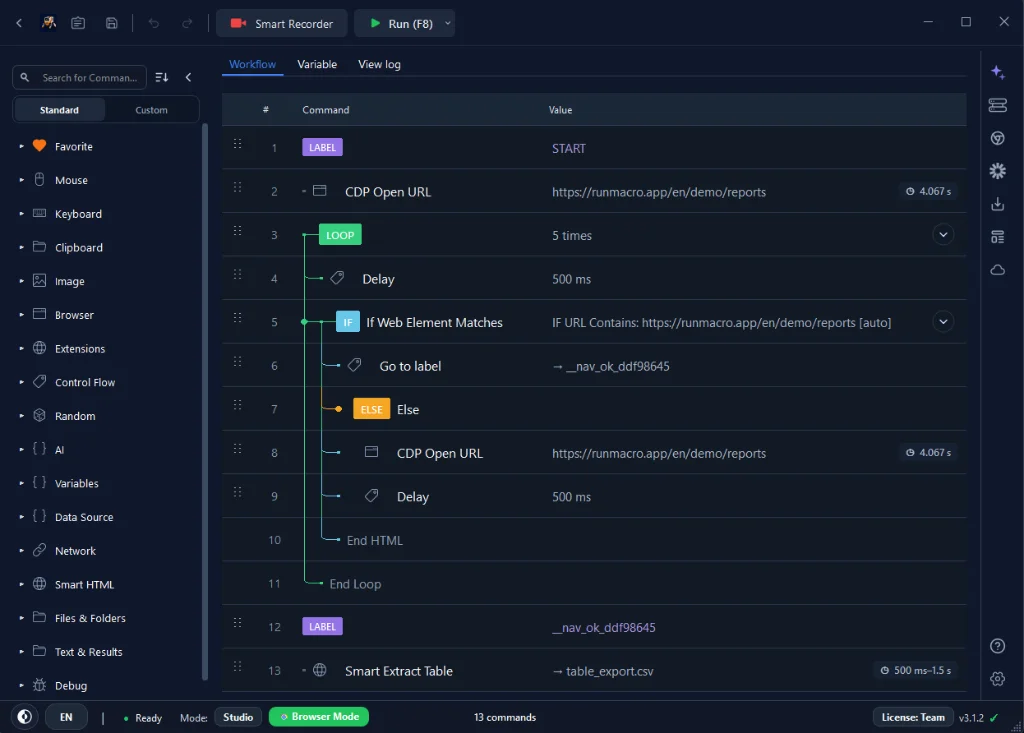Toggle Browser Mode in the status bar
Image resolution: width=1024 pixels, height=733 pixels.
pos(319,717)
